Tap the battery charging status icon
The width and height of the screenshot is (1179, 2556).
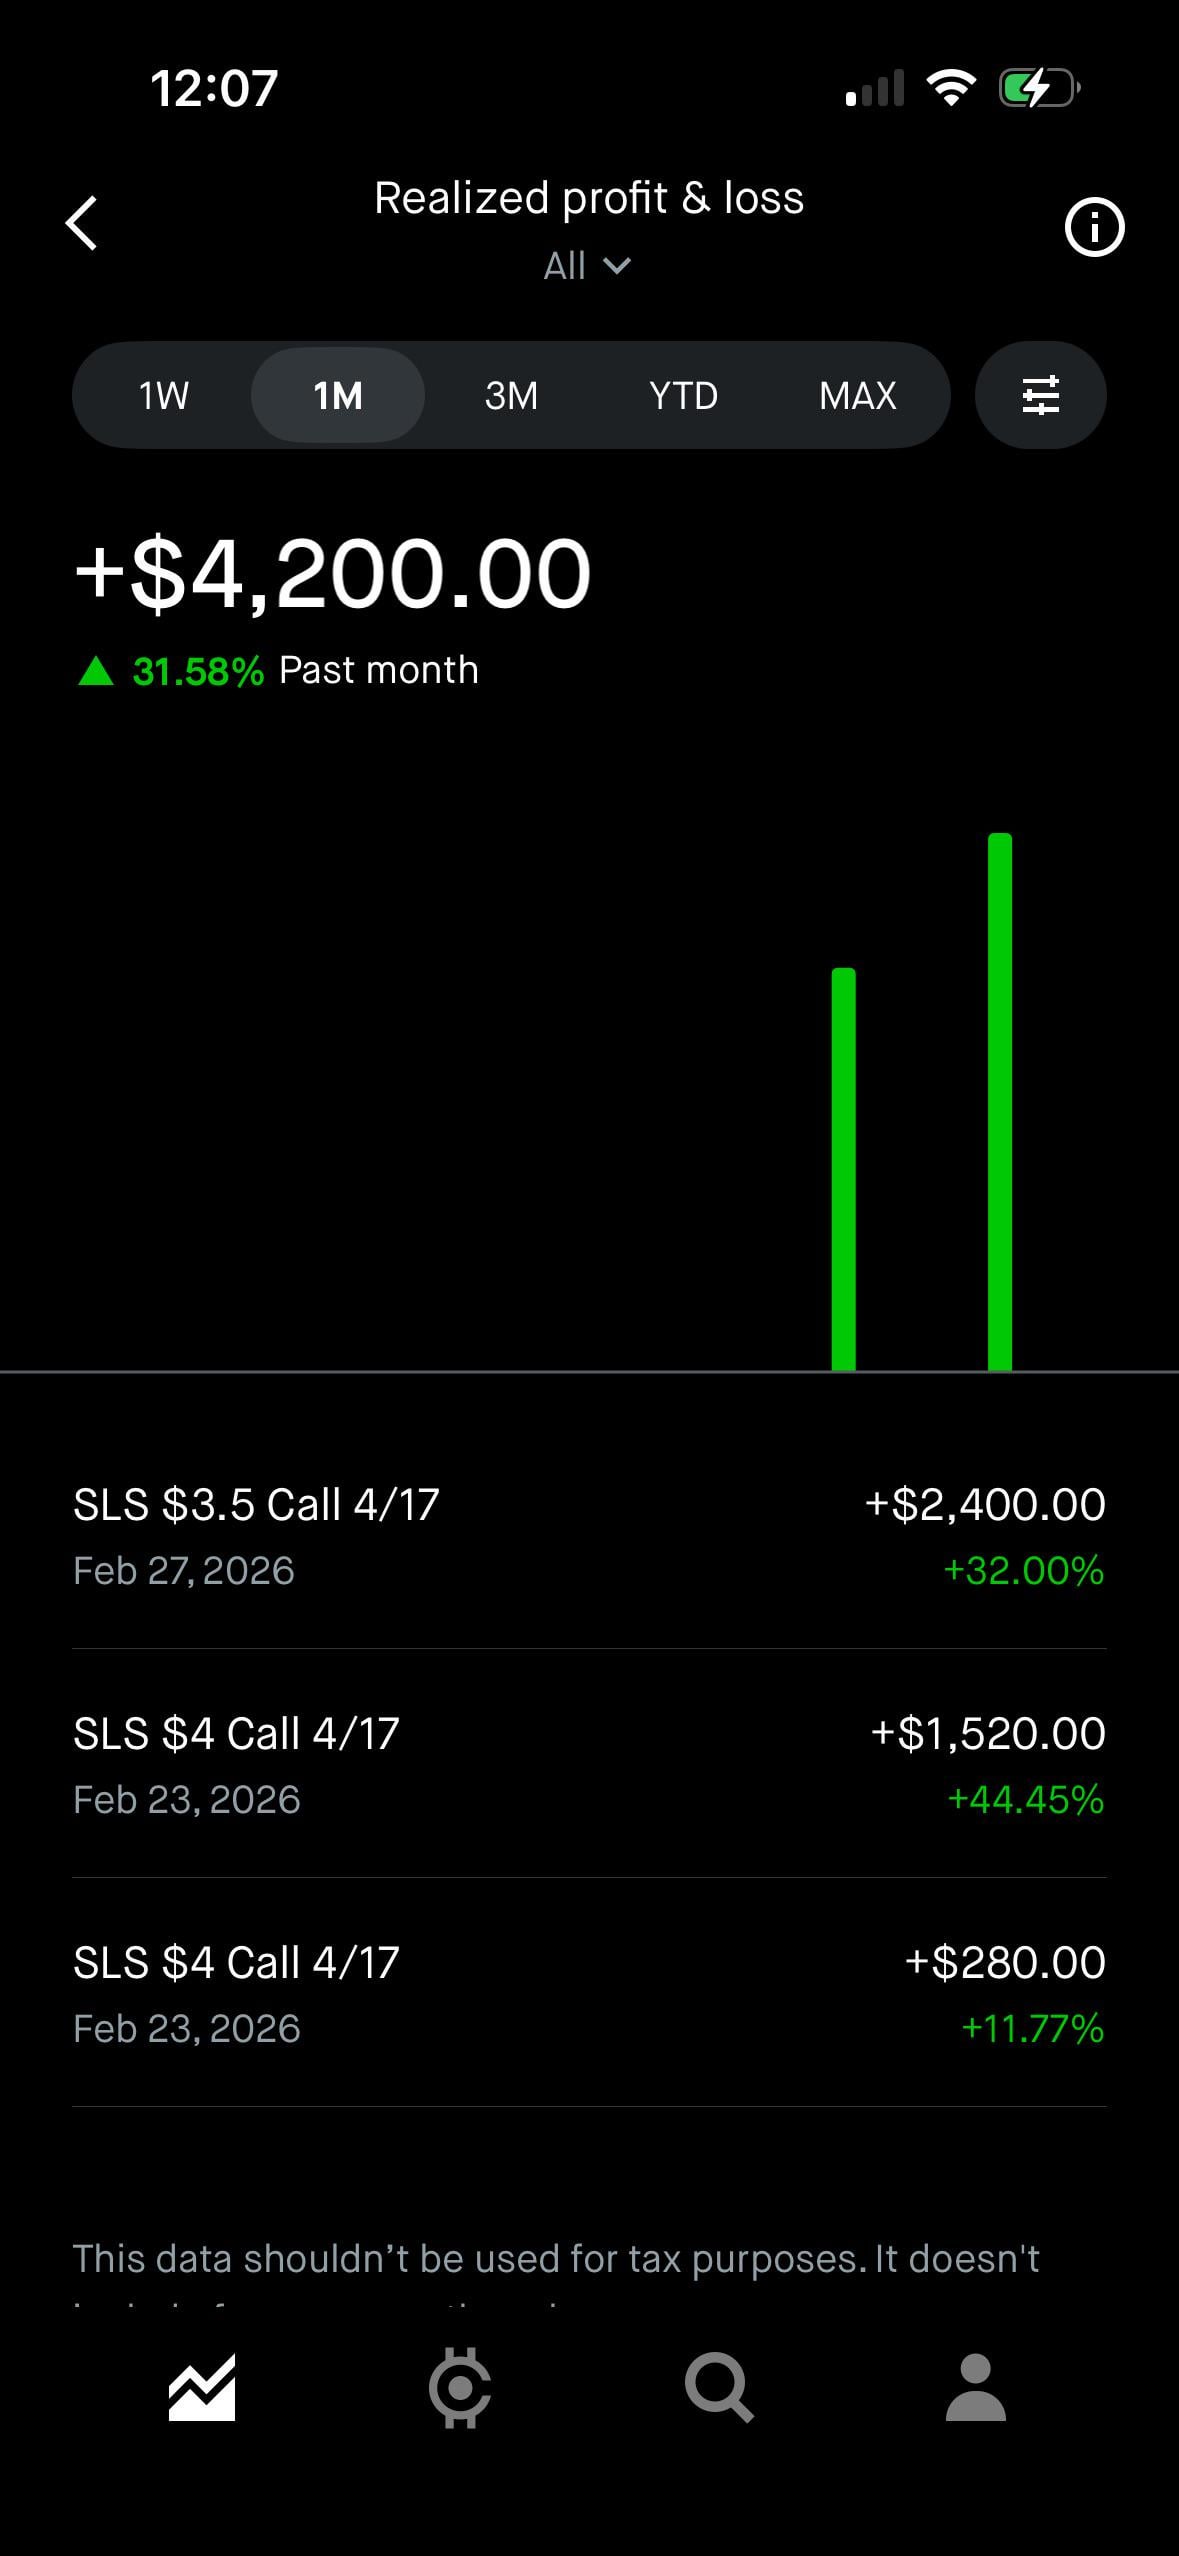1039,88
